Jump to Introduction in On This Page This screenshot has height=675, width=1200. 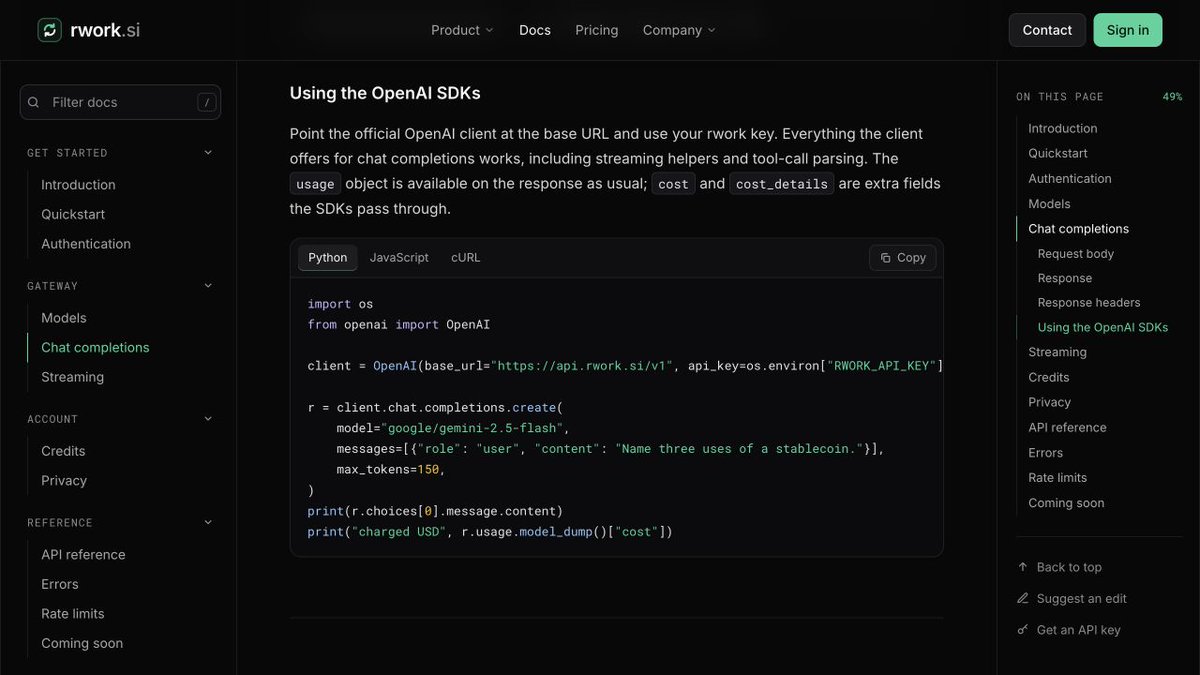(1063, 128)
